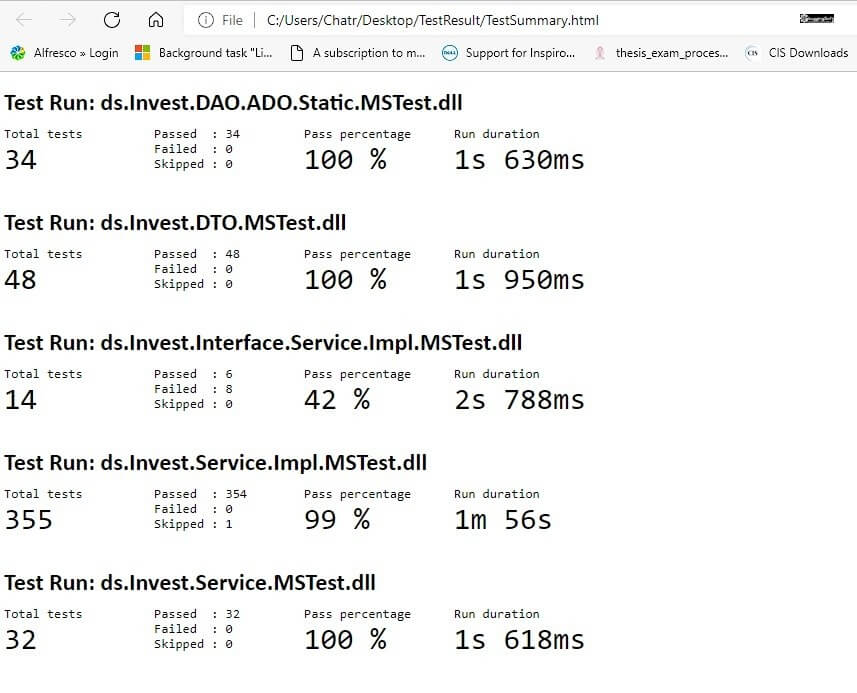Focus the address bar showing TestSummary.html path

click(x=432, y=20)
